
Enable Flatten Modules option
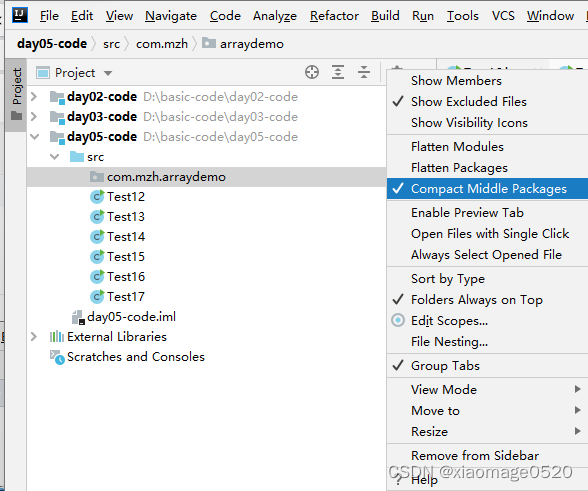pos(488,147)
